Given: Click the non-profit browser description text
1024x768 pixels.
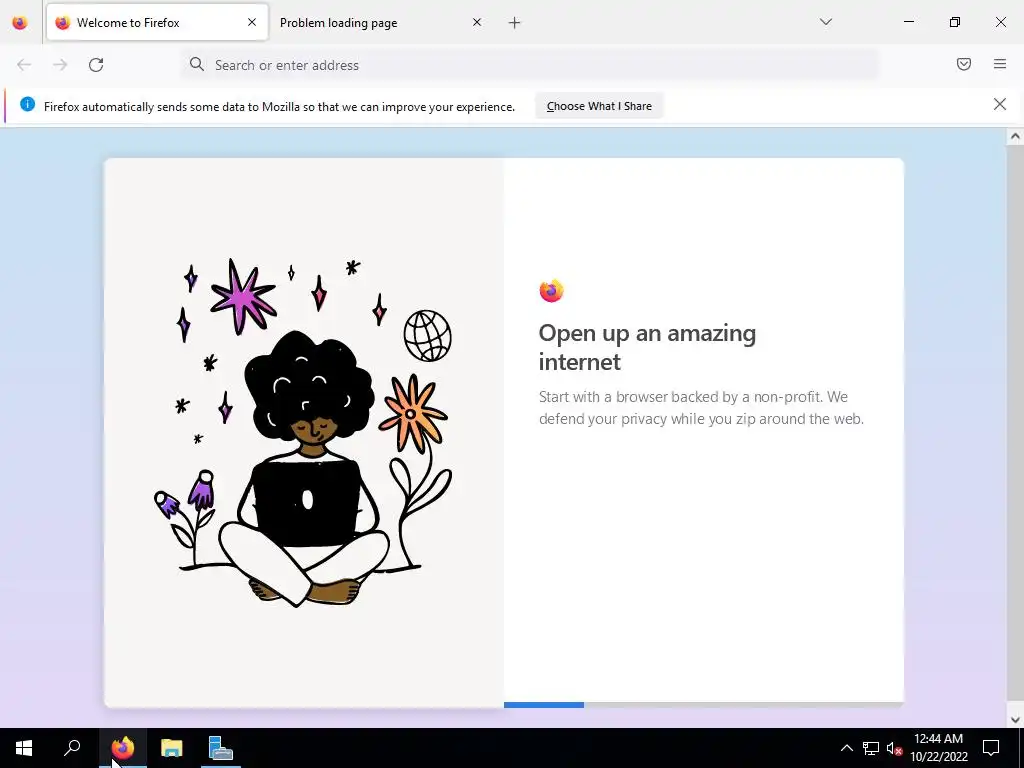Looking at the screenshot, I should coord(701,408).
